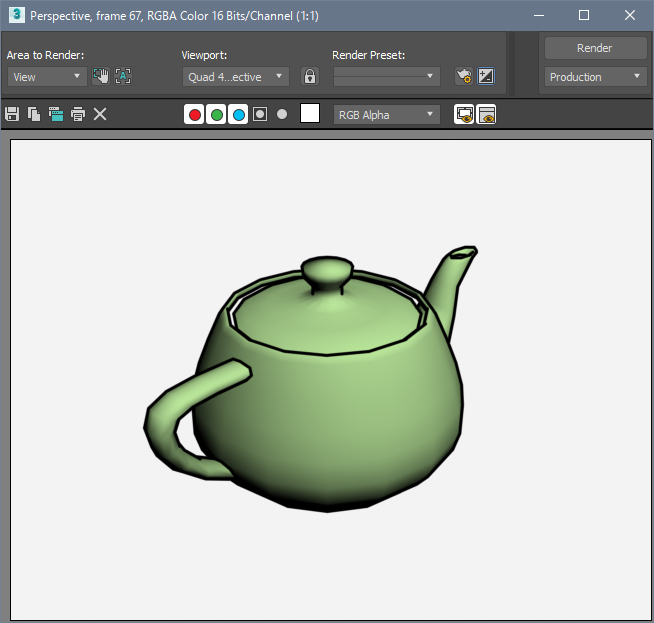
Task: Expand the Production render mode dropdown
Action: [595, 77]
